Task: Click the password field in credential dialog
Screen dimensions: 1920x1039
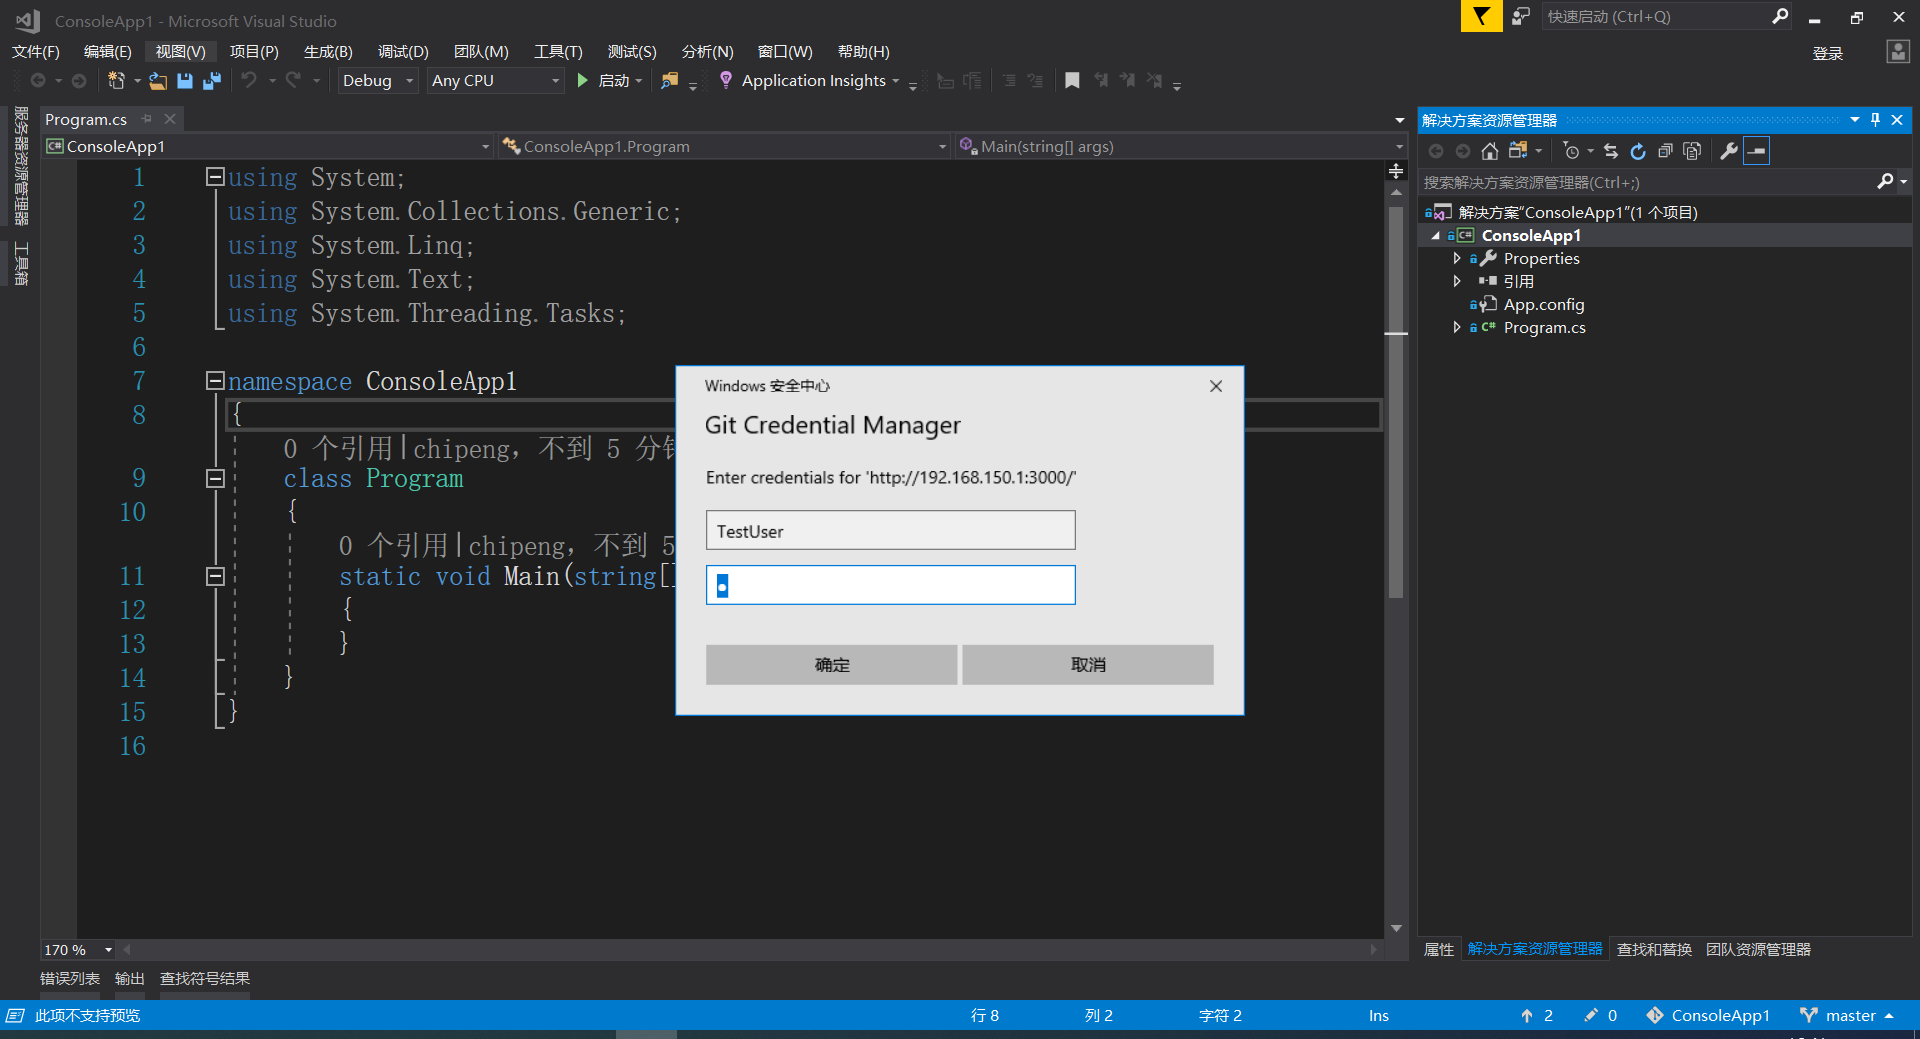Action: coord(890,585)
